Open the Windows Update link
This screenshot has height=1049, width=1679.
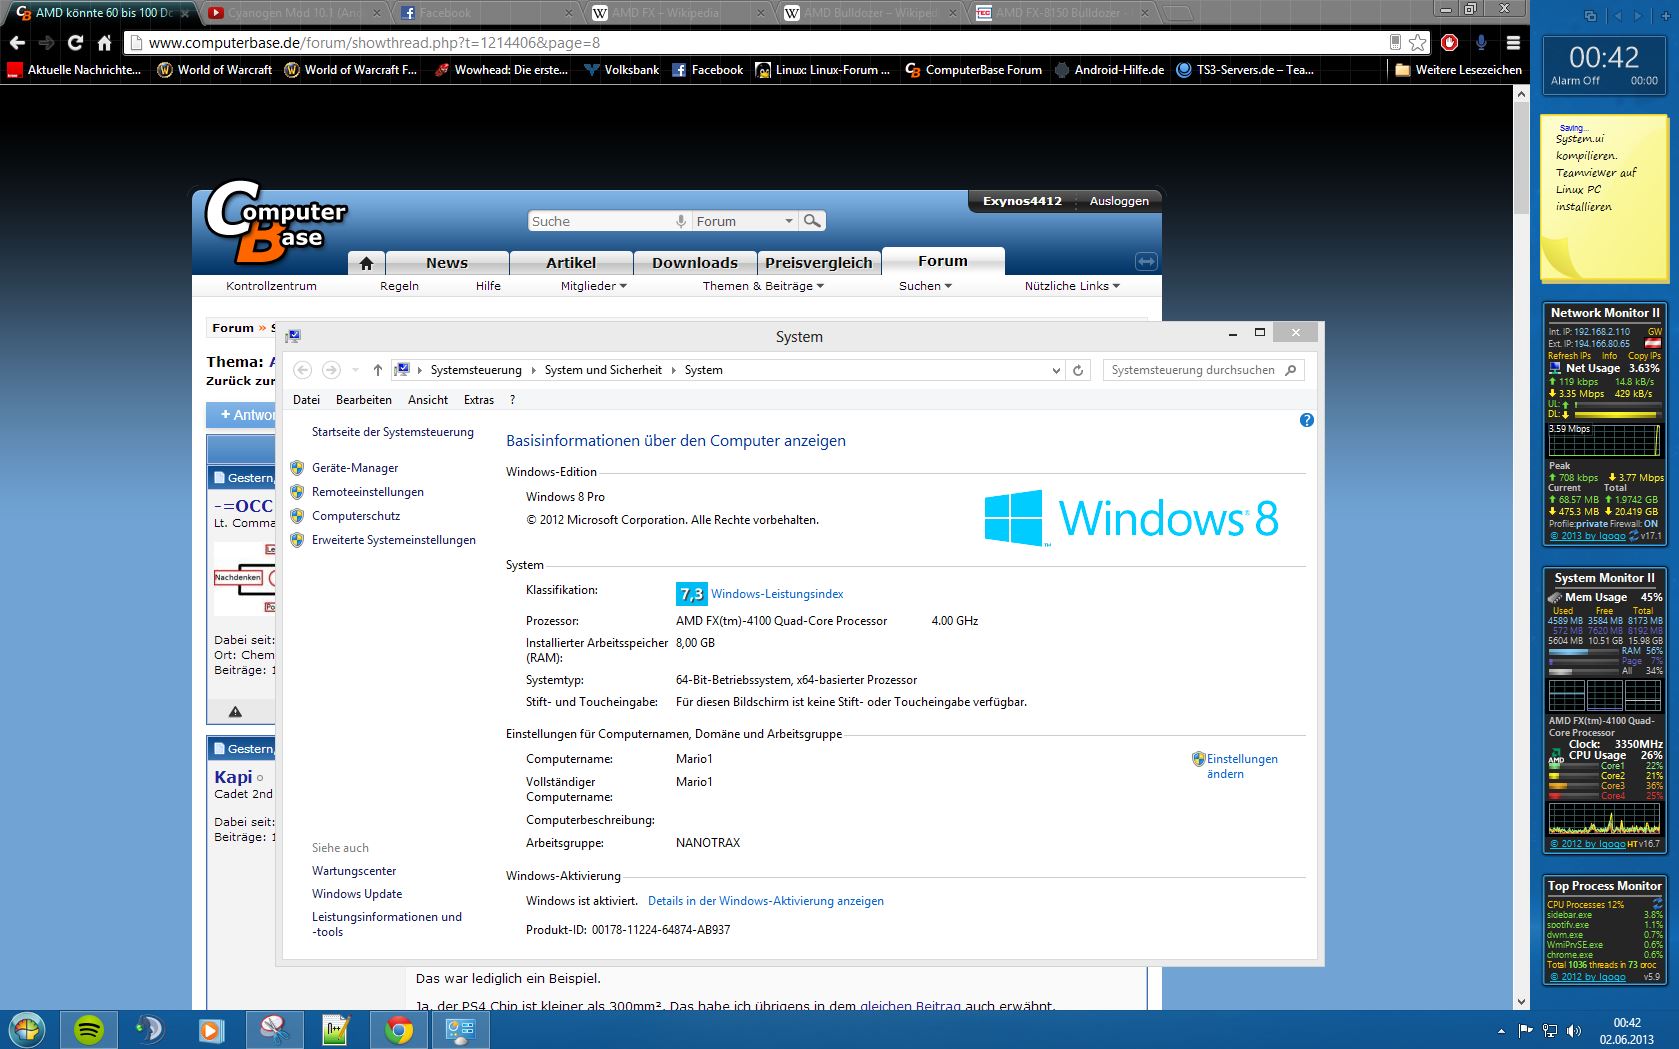coord(357,894)
